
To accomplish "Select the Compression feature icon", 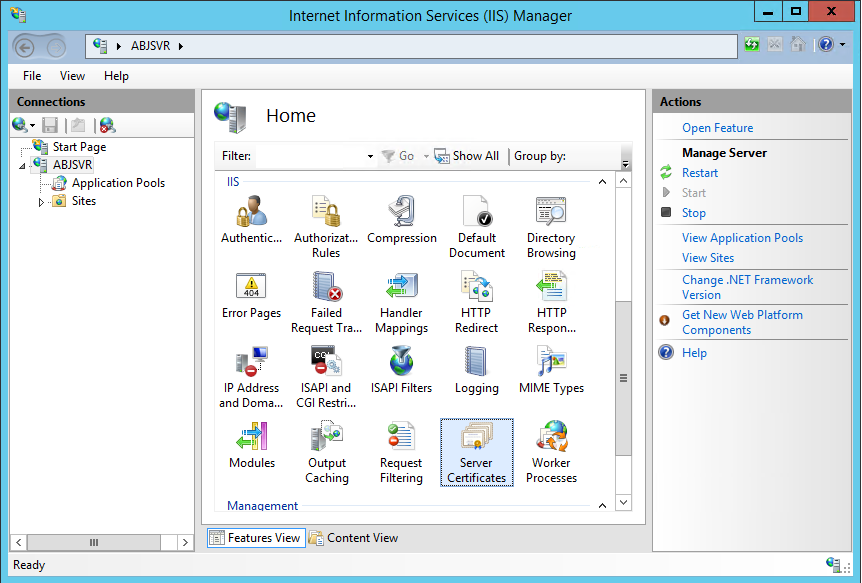I will [401, 212].
